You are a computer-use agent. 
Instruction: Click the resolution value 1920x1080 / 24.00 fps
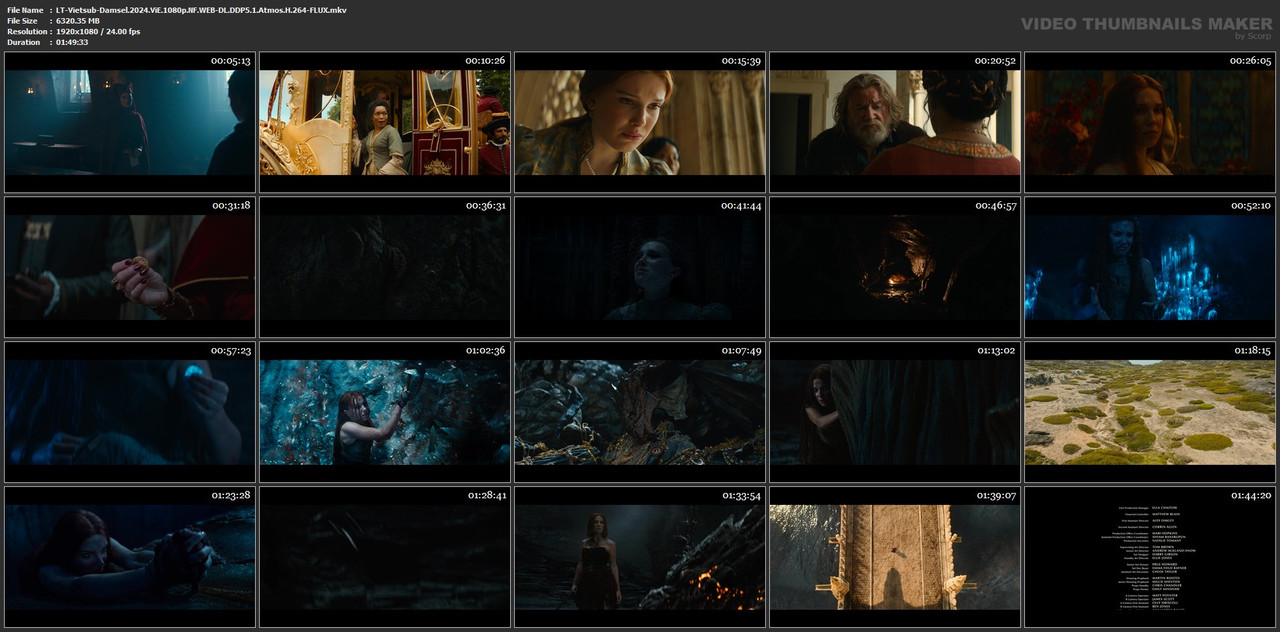coord(98,32)
